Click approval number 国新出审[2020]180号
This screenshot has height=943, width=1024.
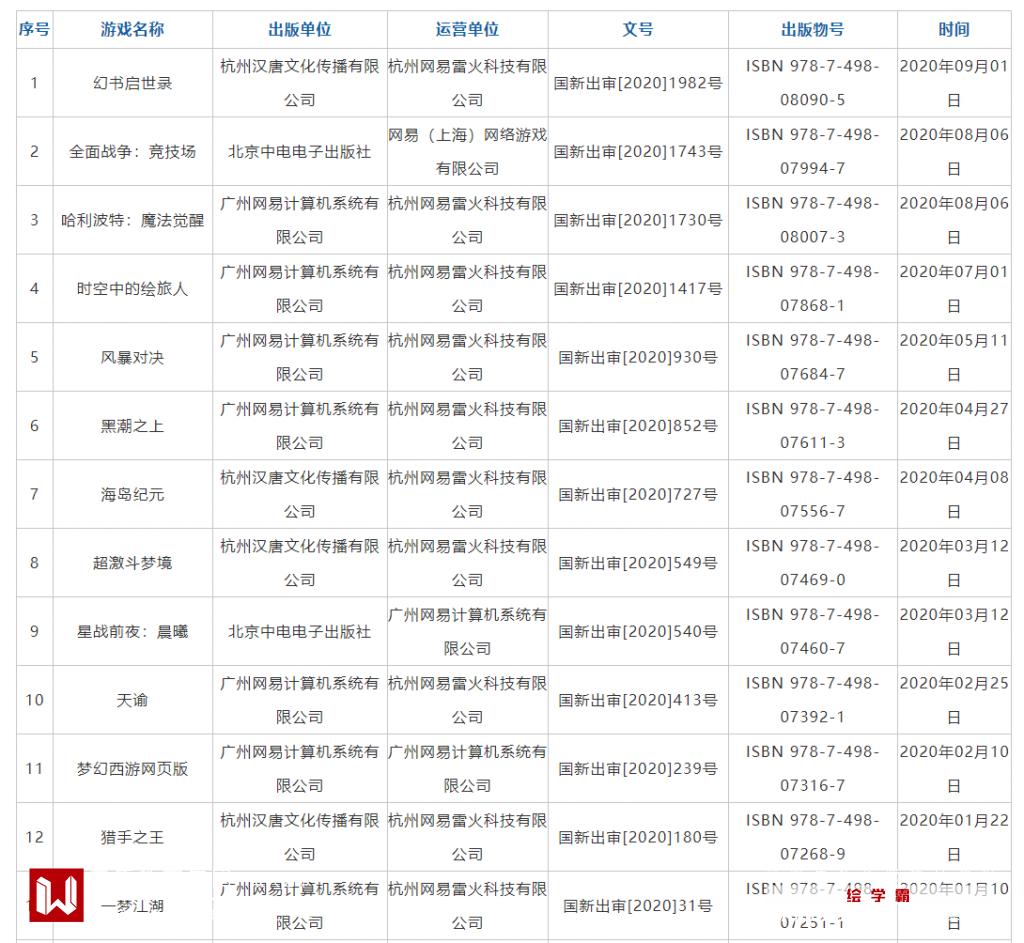[638, 837]
